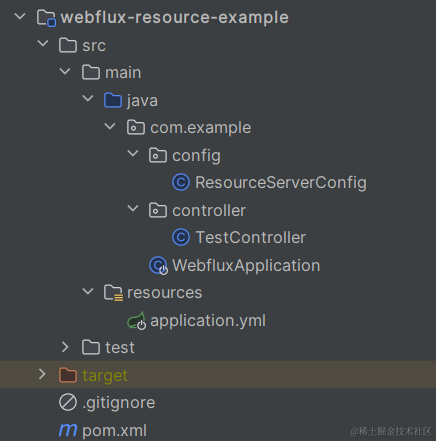The width and height of the screenshot is (436, 441).
Task: Click the src folder icon
Action: pyautogui.click(x=68, y=45)
